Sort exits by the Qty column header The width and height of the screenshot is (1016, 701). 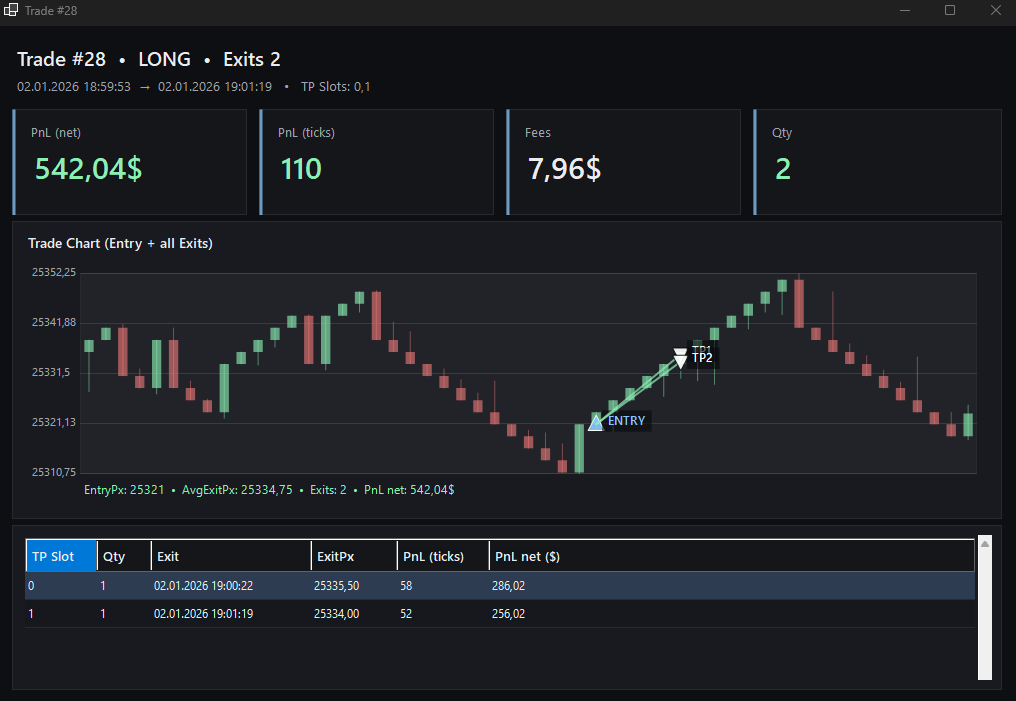(x=124, y=556)
